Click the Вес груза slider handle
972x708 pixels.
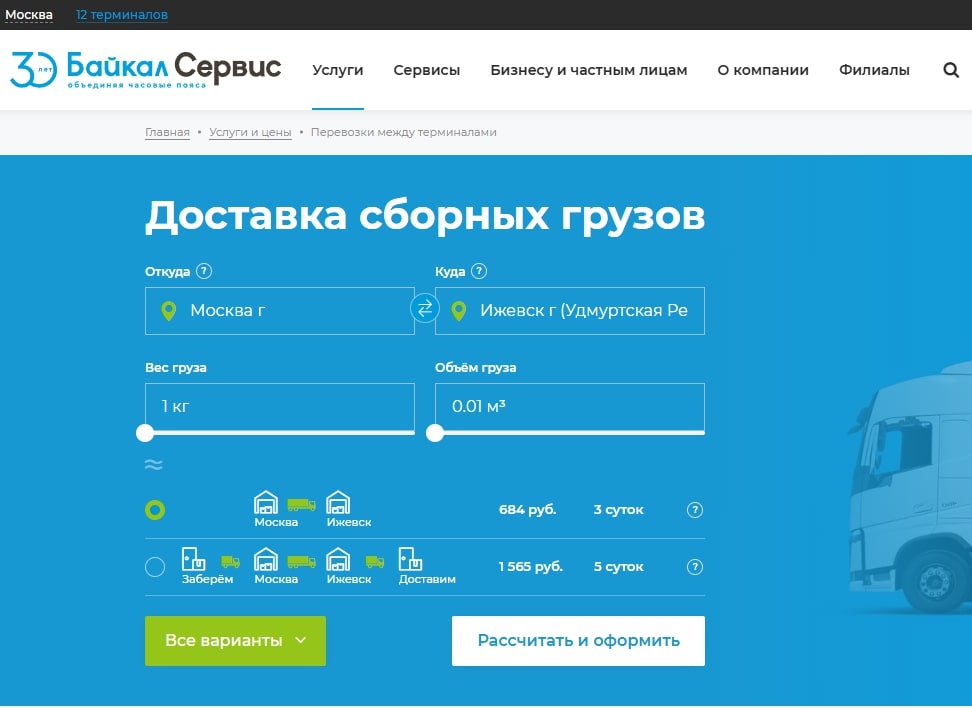coord(145,433)
